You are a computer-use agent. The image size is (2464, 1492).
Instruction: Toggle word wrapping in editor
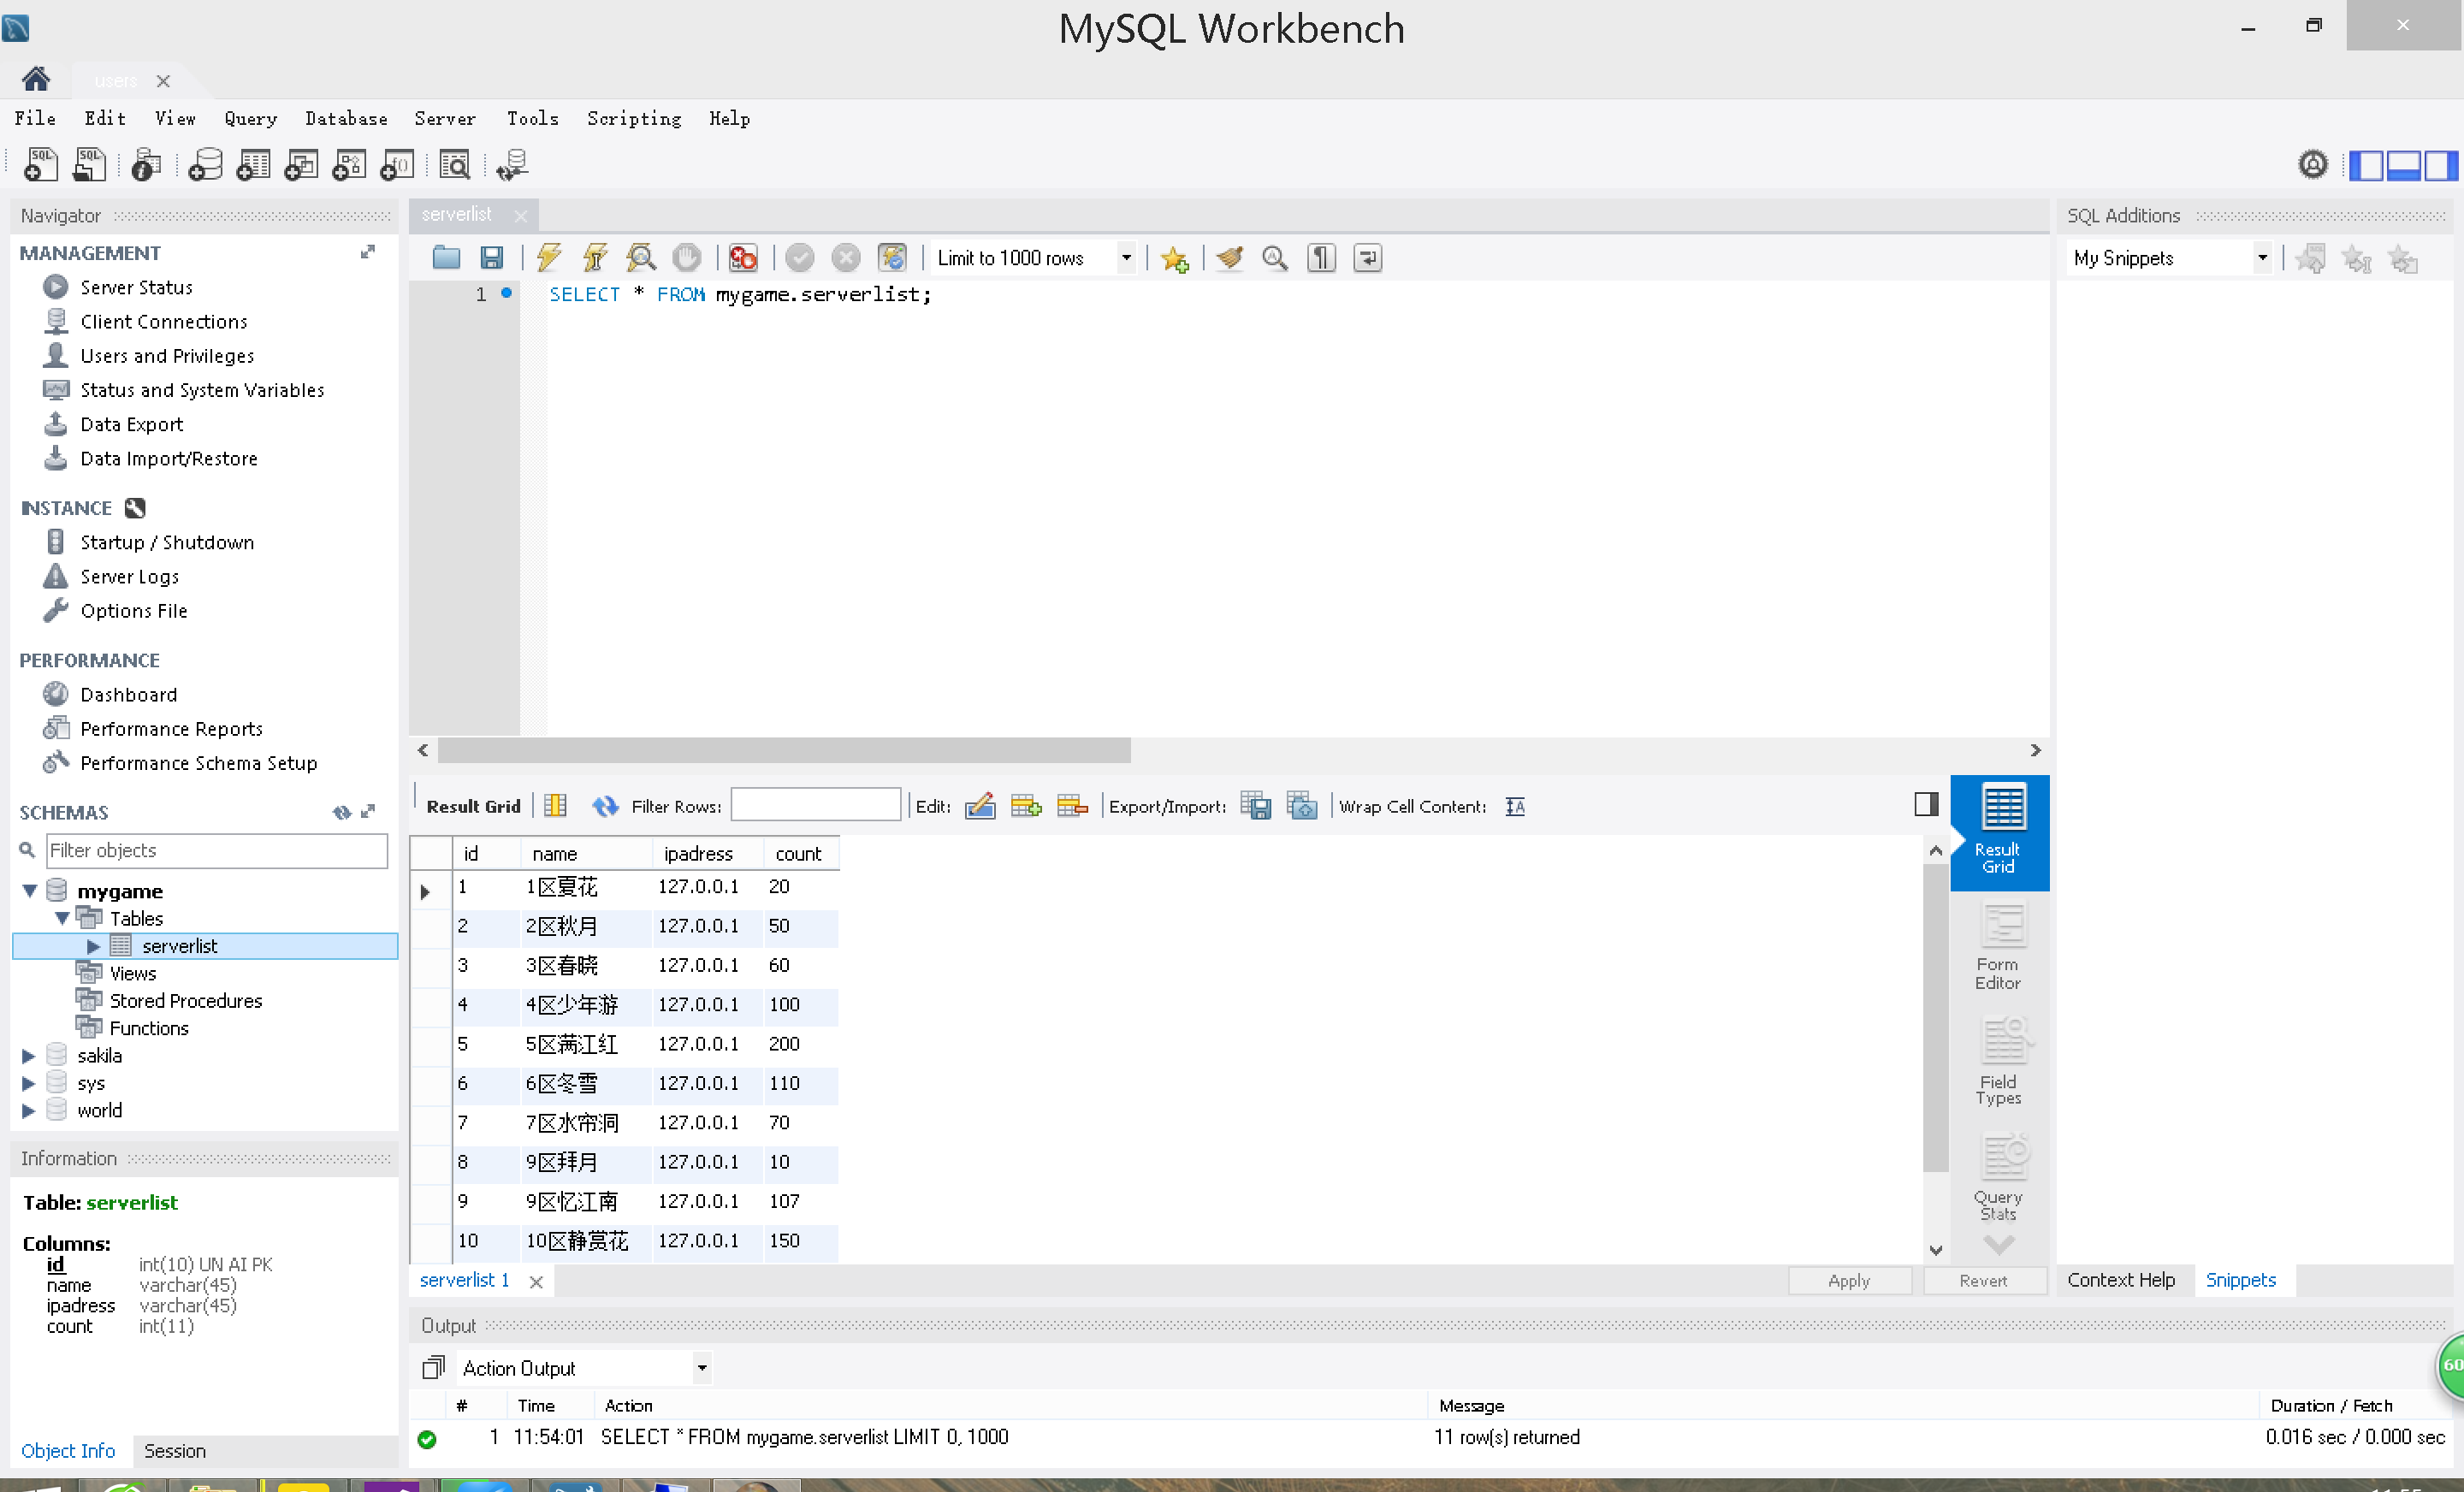(1367, 258)
